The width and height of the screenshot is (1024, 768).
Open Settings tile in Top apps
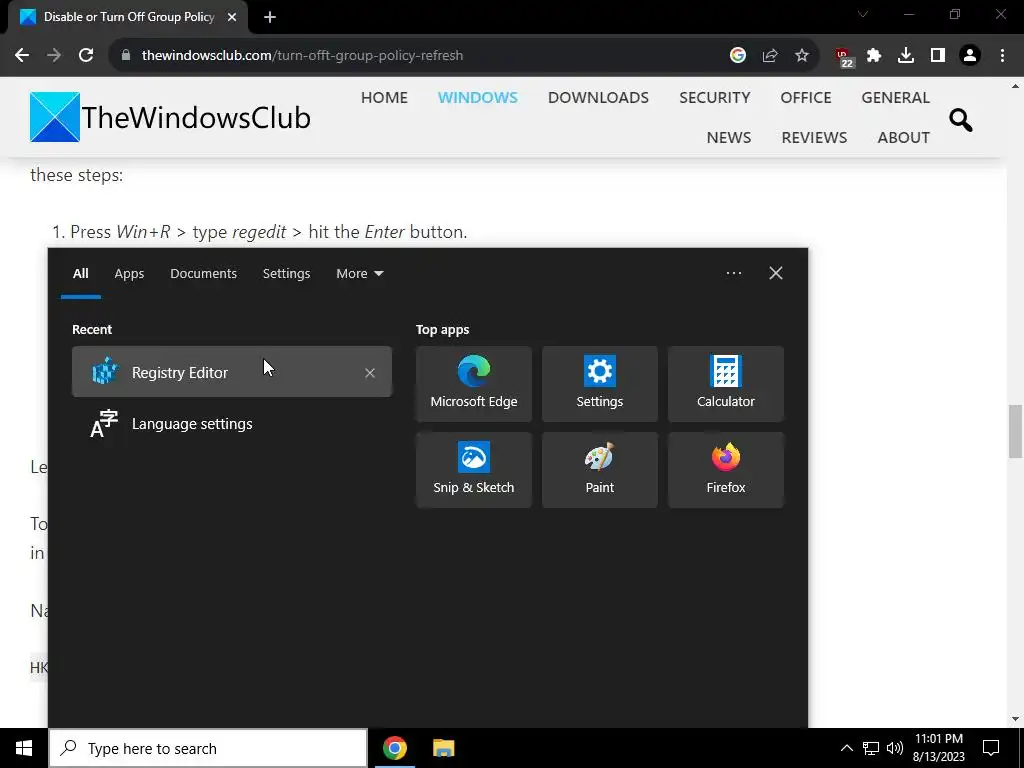[600, 384]
